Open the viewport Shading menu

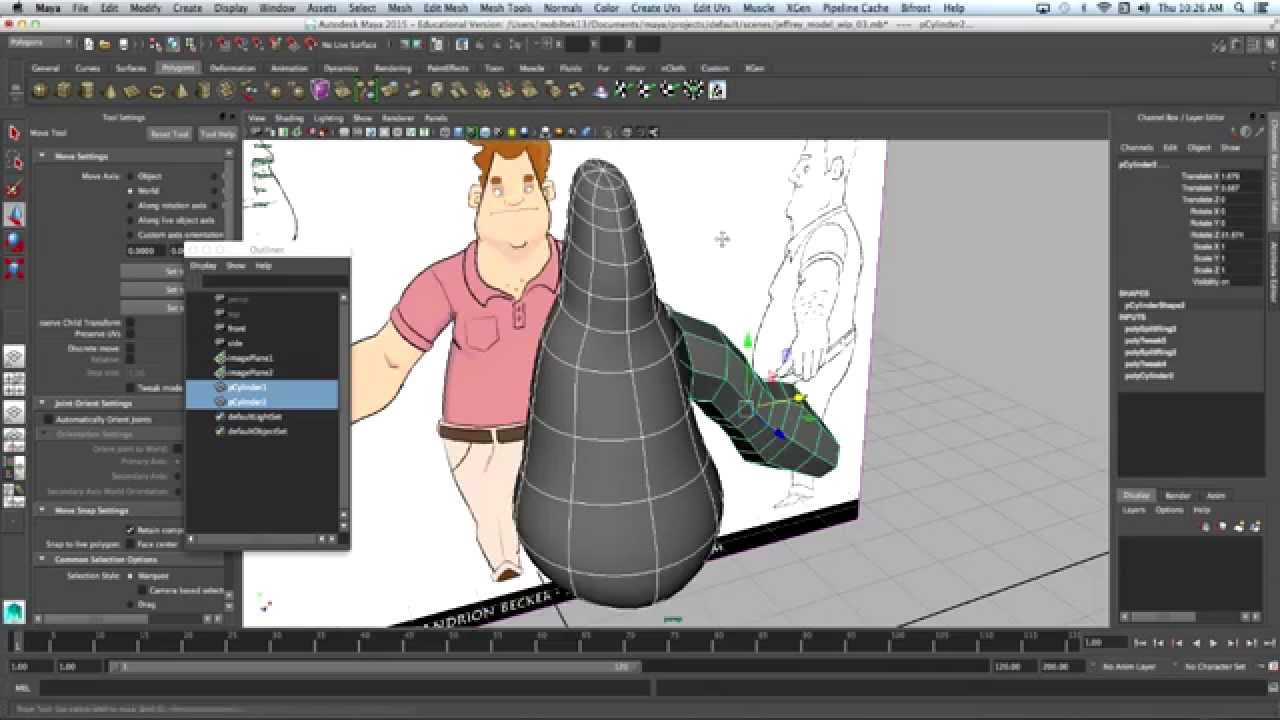[289, 118]
